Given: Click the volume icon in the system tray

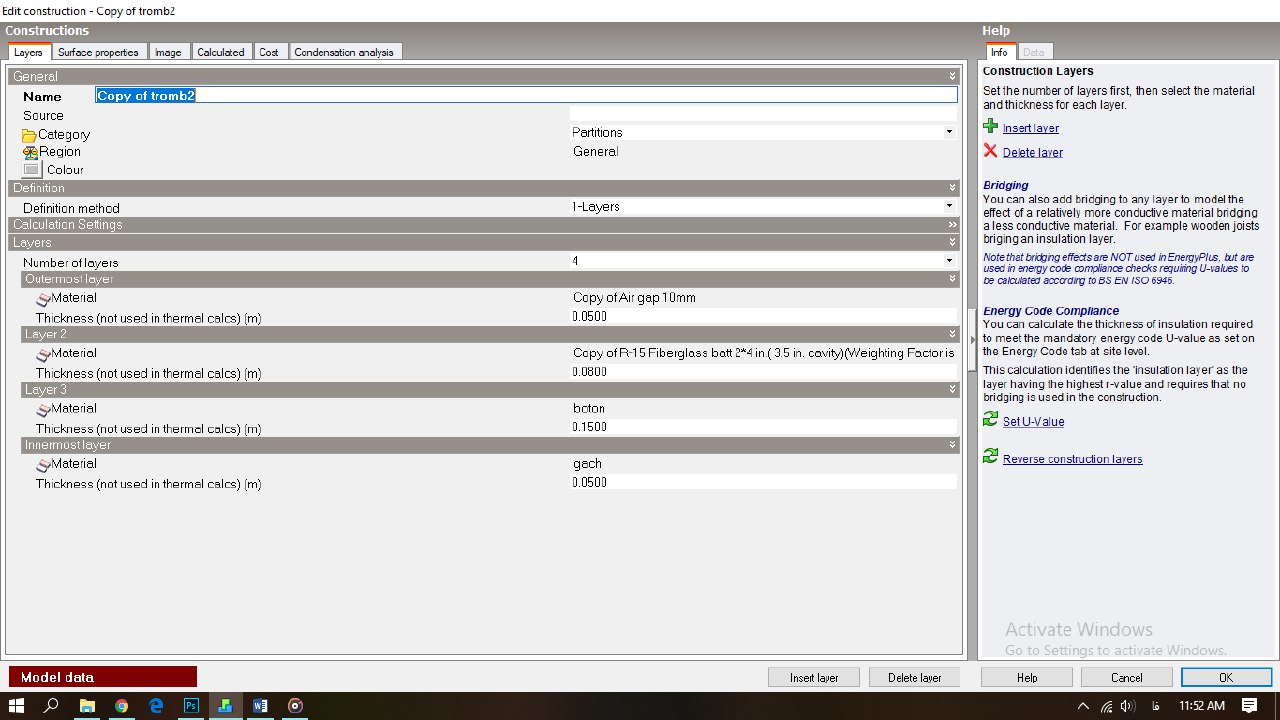Looking at the screenshot, I should coord(1128,705).
